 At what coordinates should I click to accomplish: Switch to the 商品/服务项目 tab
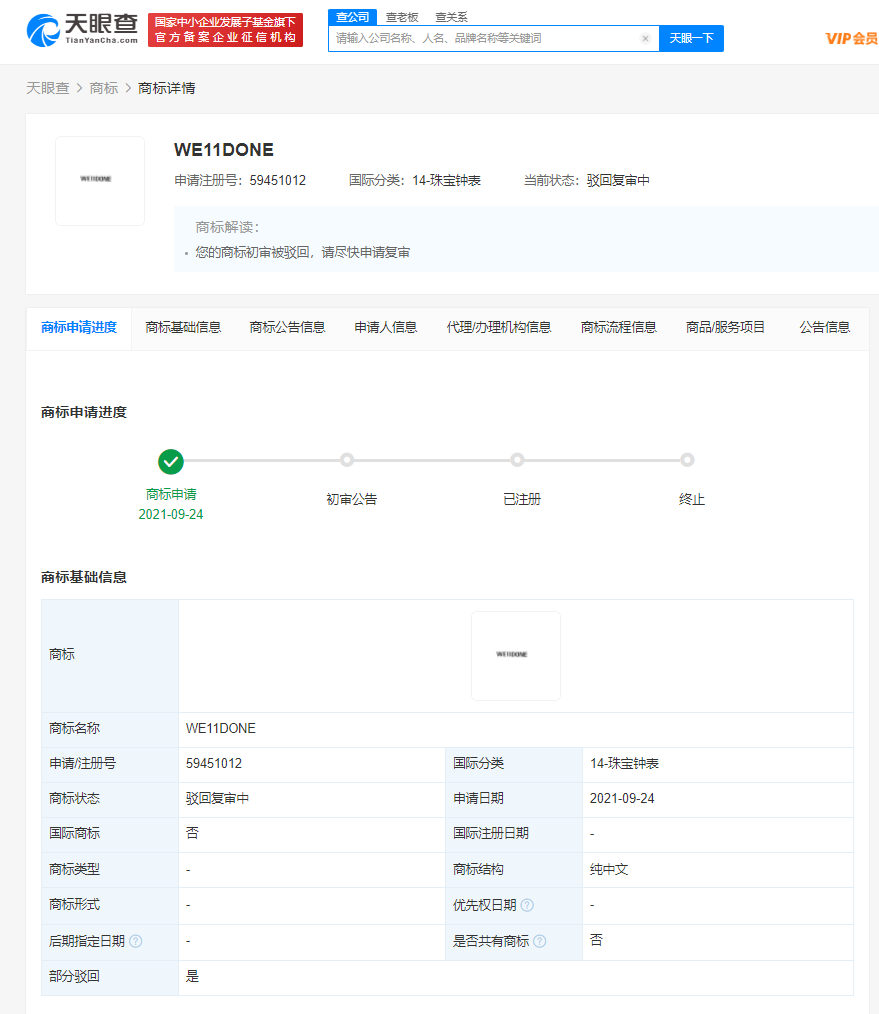coord(725,328)
